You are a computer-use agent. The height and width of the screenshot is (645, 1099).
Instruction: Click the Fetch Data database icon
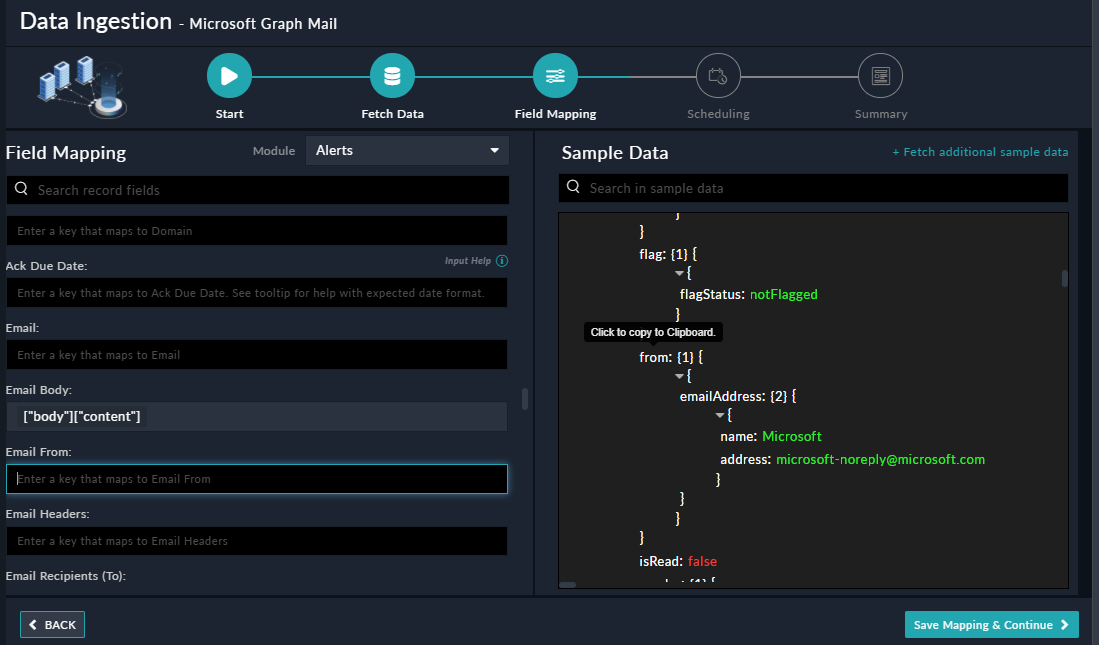coord(392,76)
